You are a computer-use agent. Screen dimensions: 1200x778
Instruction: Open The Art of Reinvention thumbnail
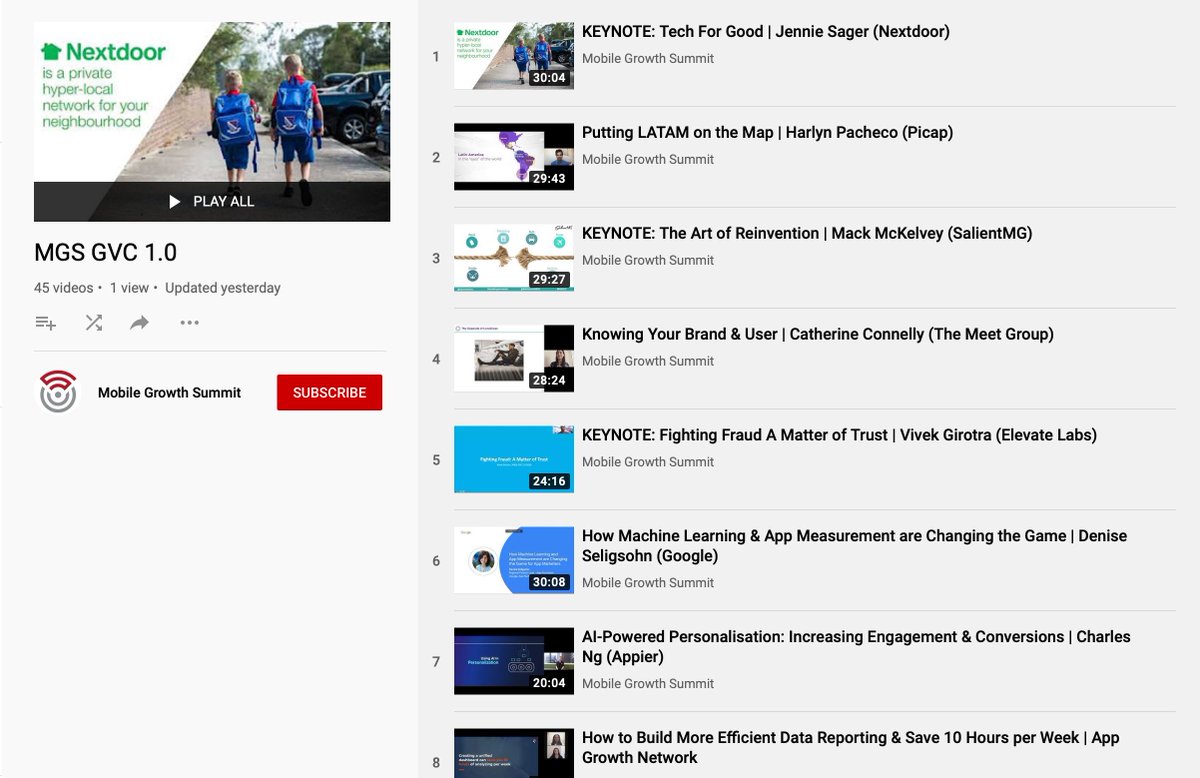point(514,258)
